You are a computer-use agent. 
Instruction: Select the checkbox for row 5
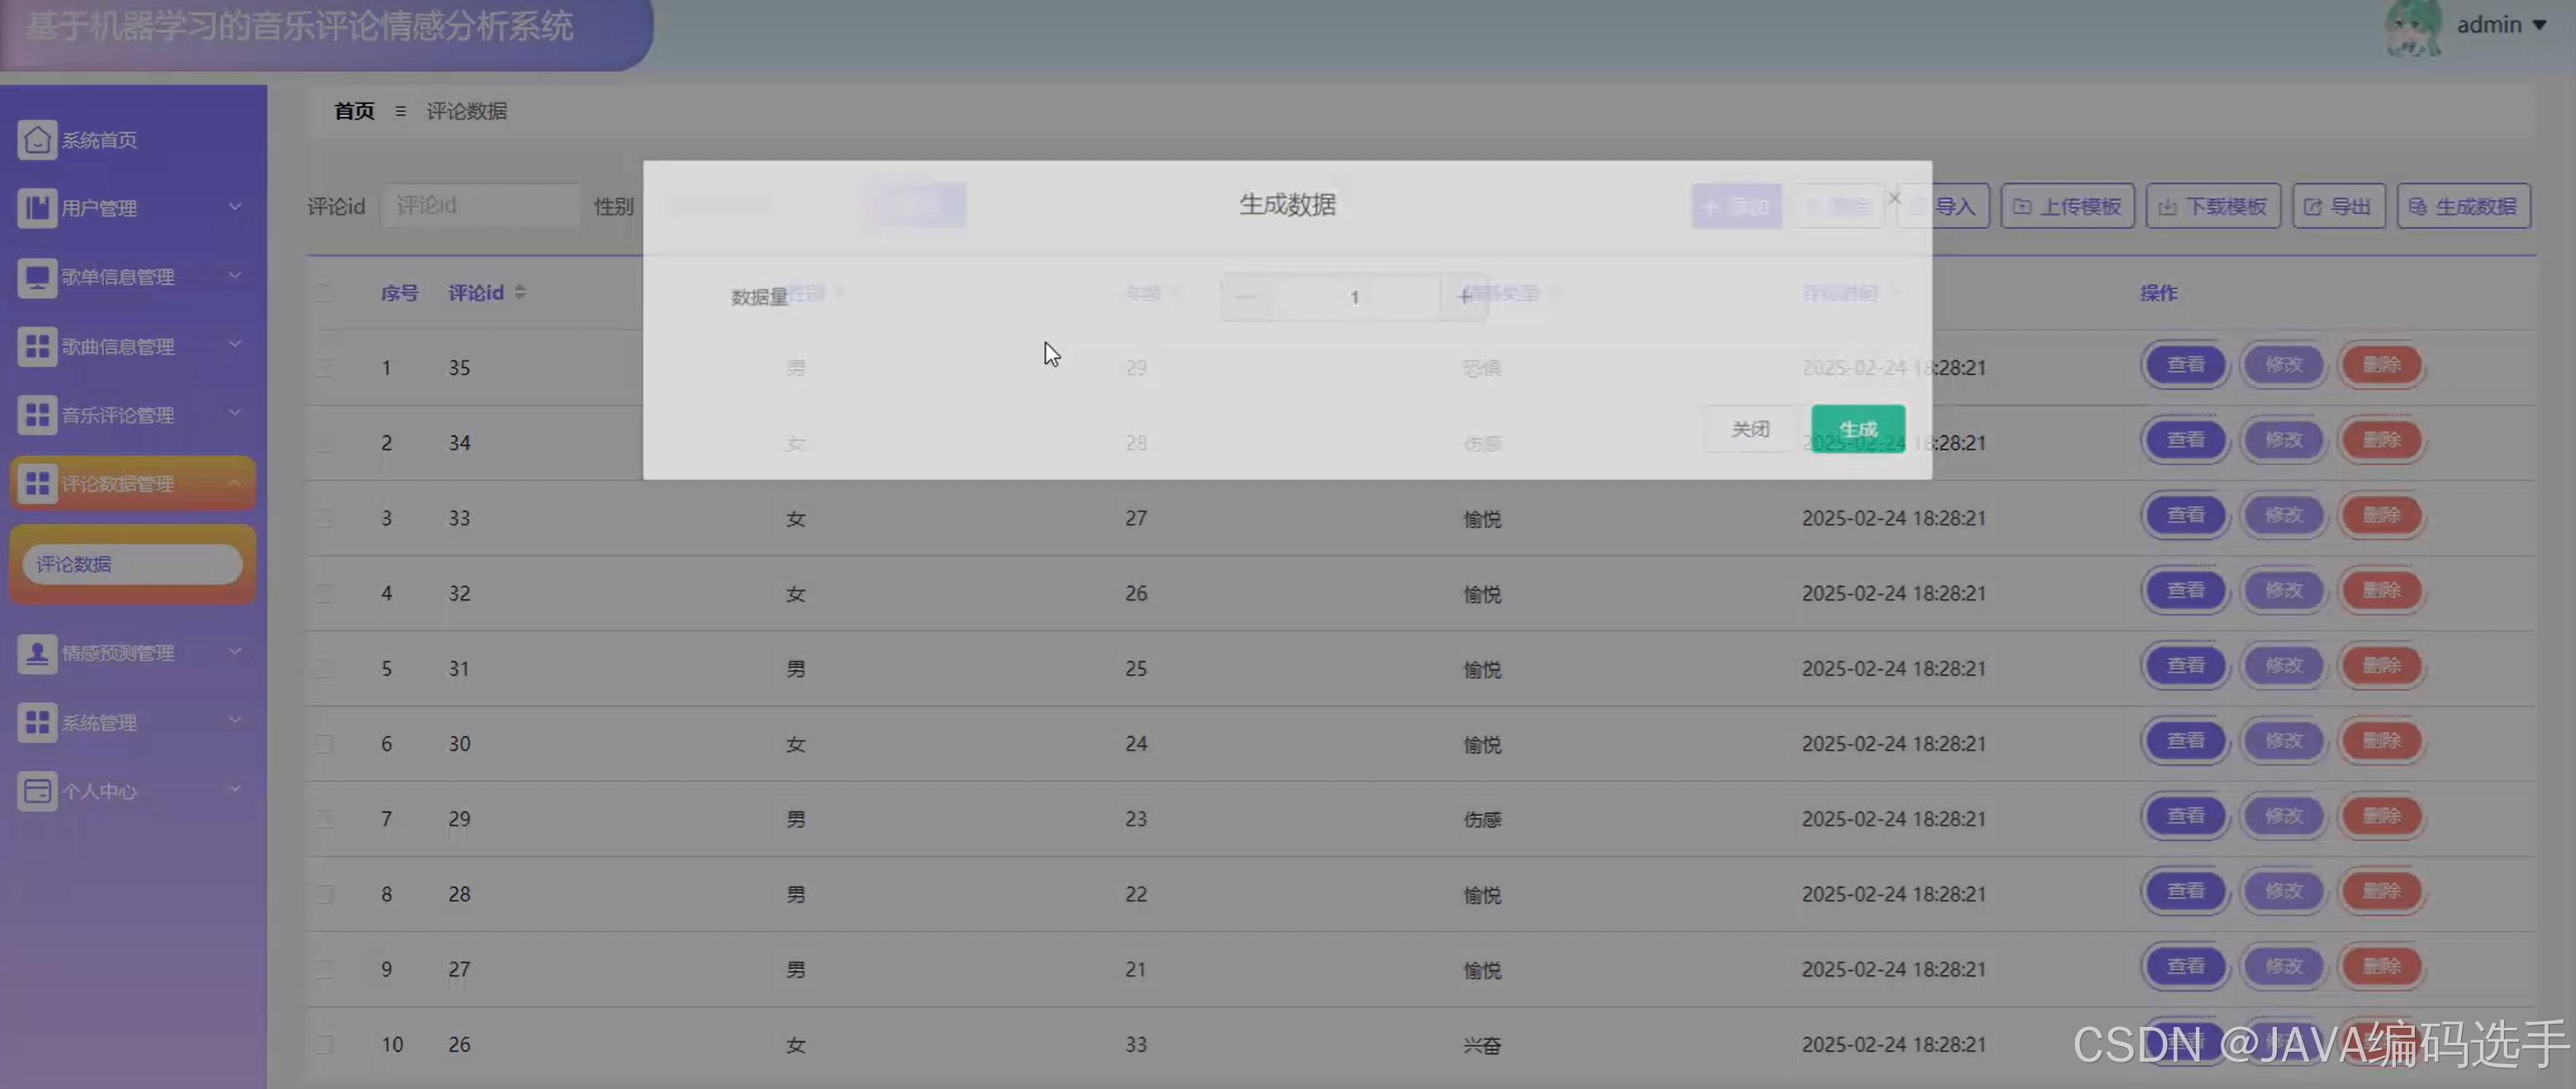click(324, 668)
